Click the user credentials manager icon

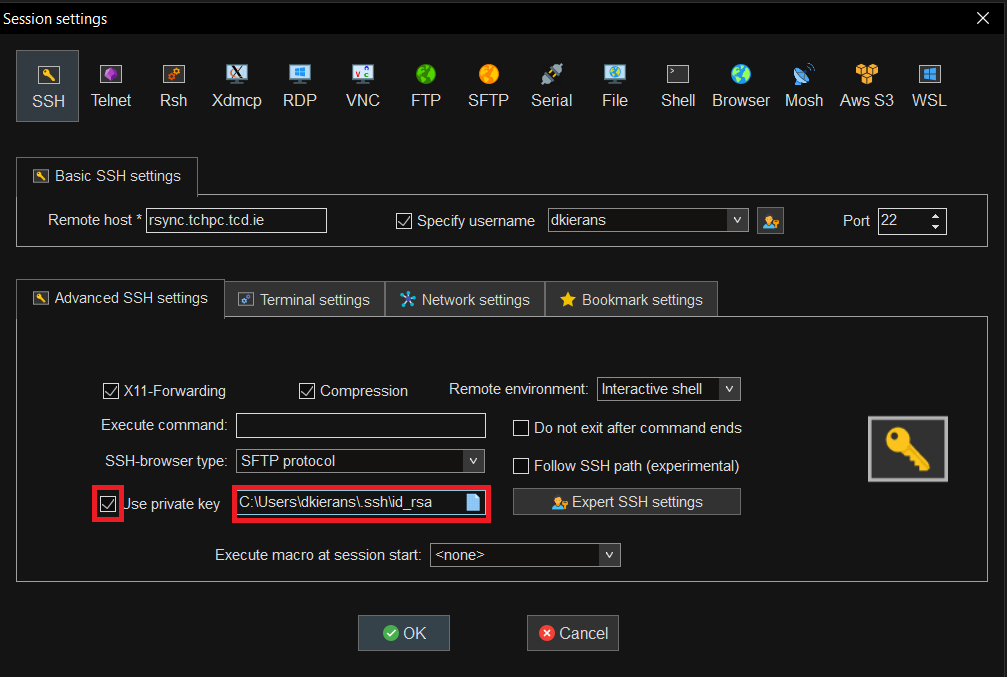coord(770,221)
